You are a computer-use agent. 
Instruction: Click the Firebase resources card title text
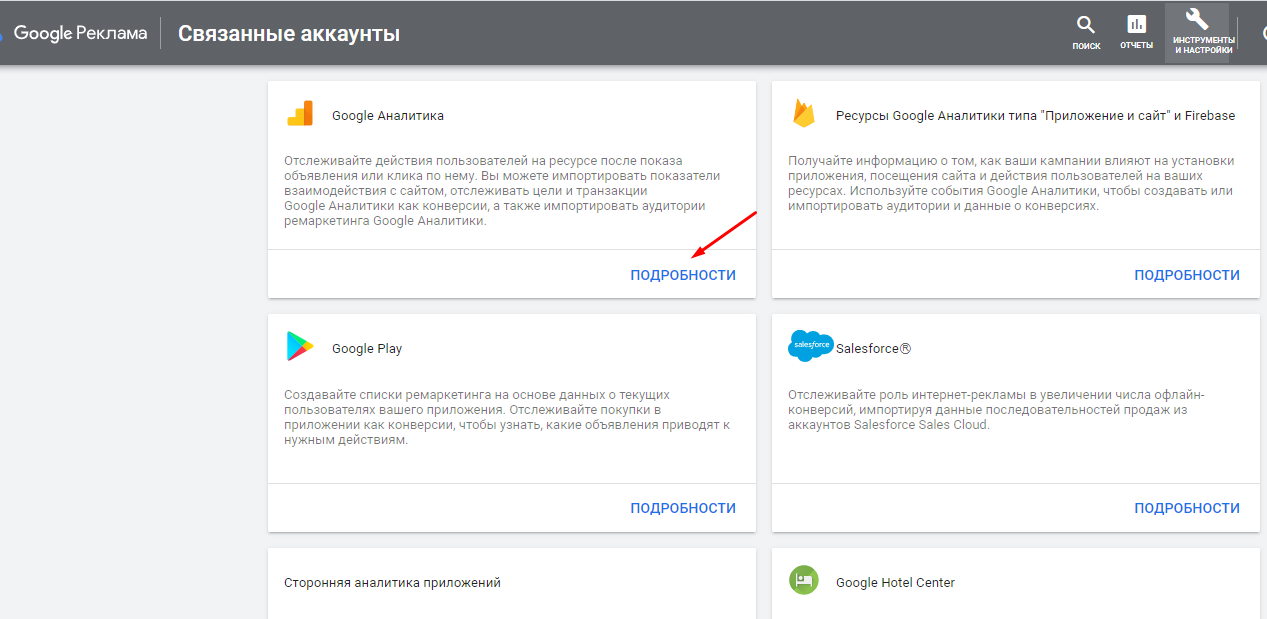tap(1035, 116)
